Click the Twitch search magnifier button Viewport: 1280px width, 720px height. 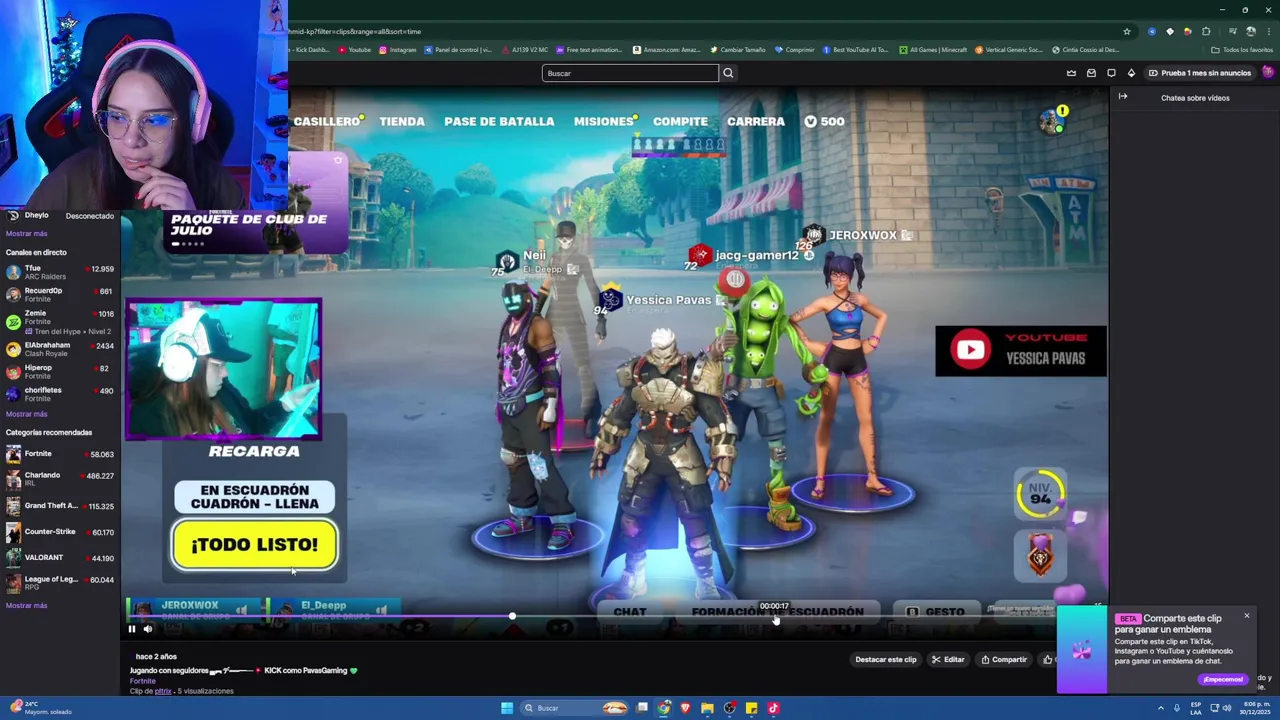click(x=728, y=73)
